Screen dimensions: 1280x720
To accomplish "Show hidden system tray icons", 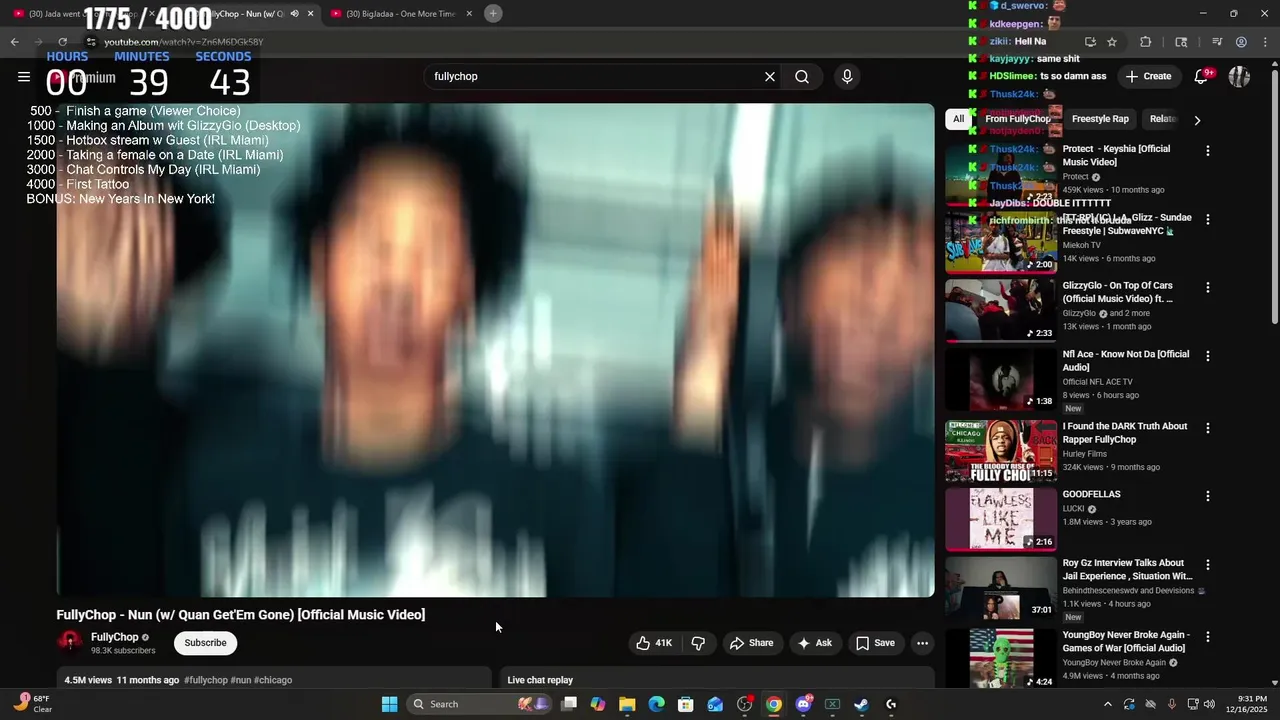I will coord(1107,704).
